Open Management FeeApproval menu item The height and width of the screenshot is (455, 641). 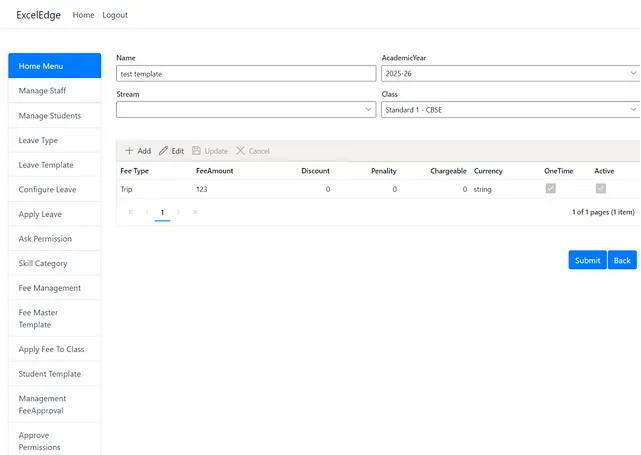pyautogui.click(x=55, y=404)
